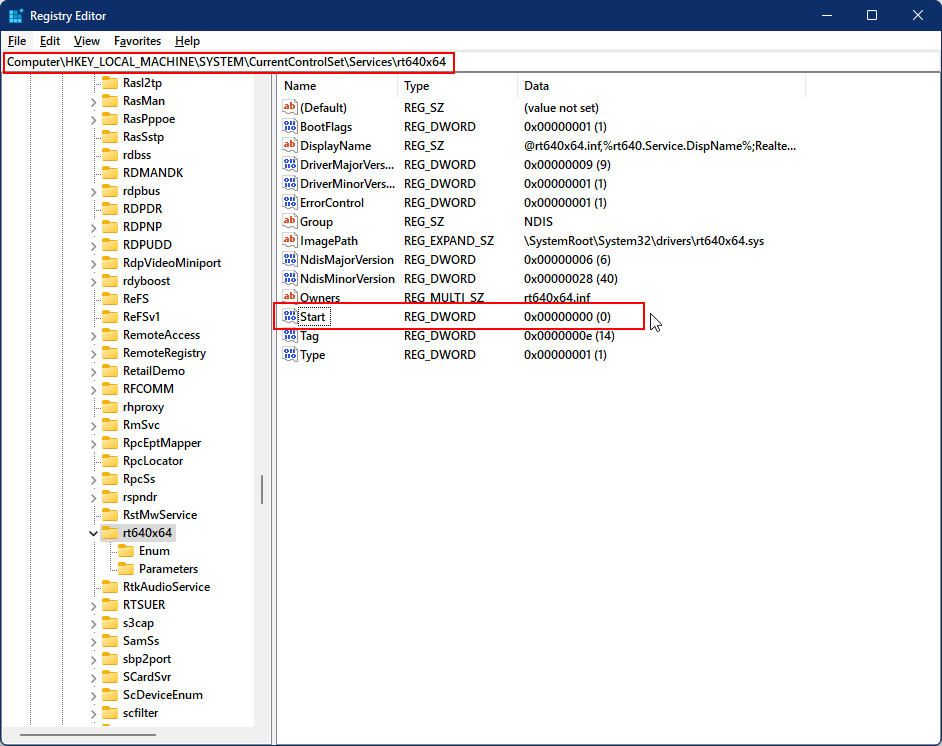This screenshot has height=746, width=942.
Task: Click the horizontal scrollbar below the tree pane
Action: click(130, 733)
